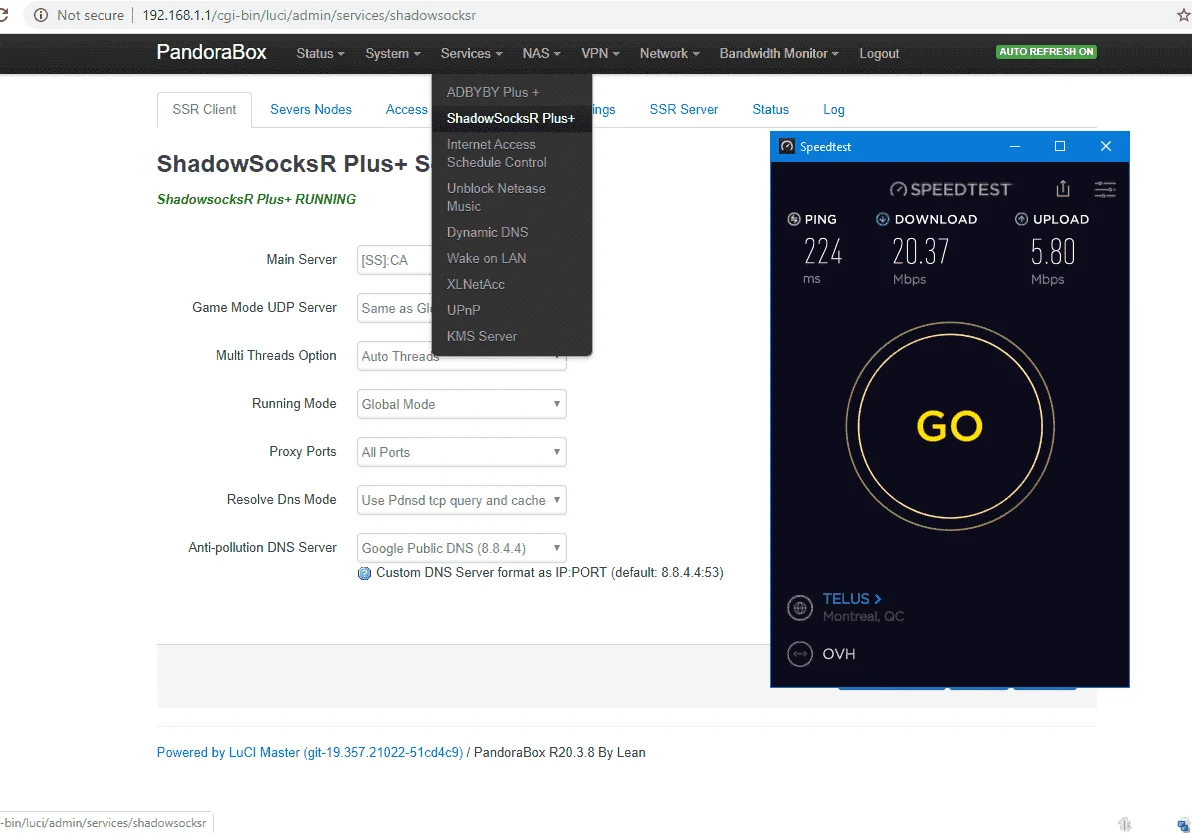Click the connection icon beside OVH
The width and height of the screenshot is (1192, 833).
800,654
